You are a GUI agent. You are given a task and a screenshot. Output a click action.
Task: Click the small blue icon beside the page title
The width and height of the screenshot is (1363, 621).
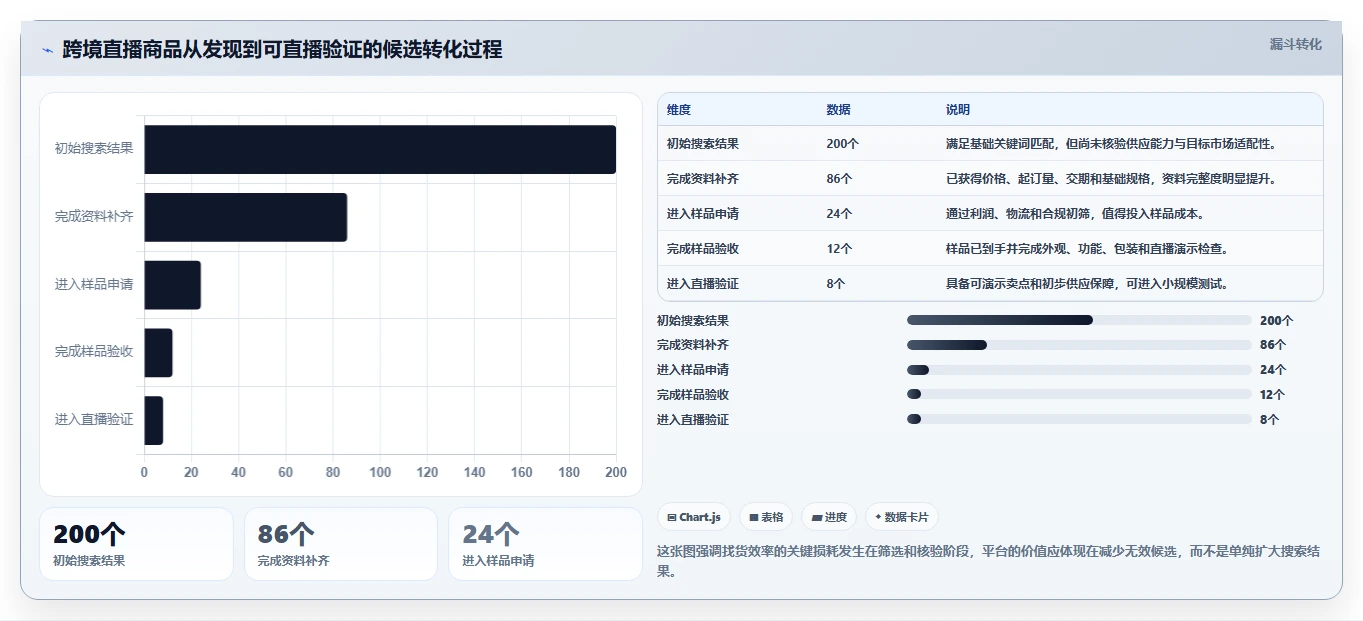coord(47,50)
